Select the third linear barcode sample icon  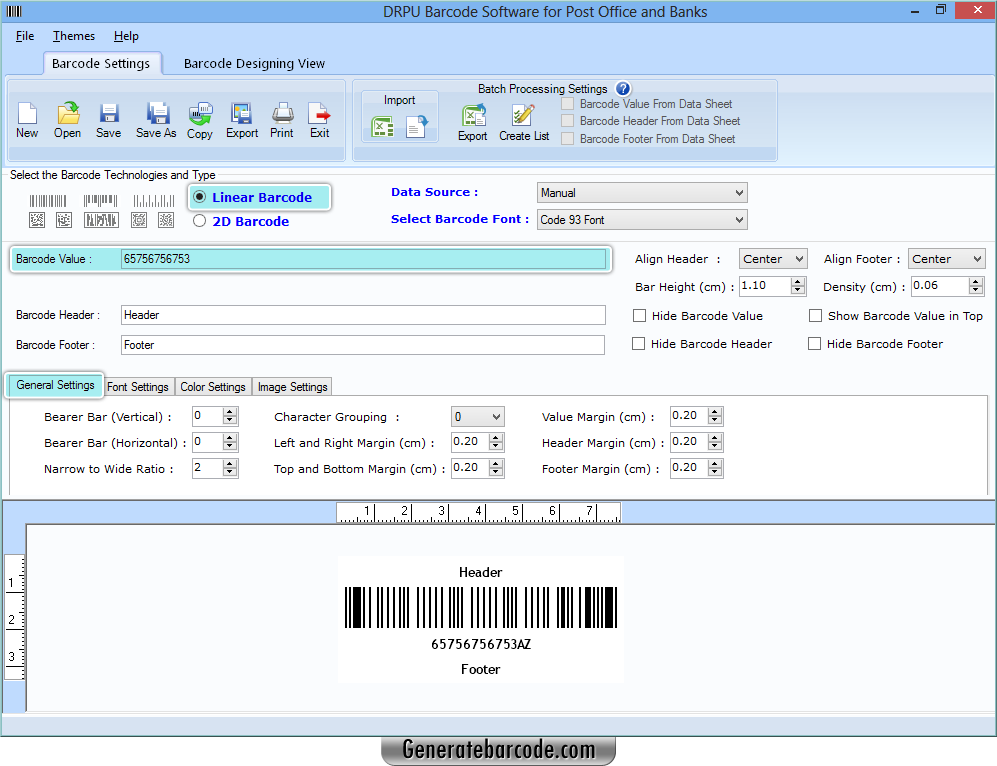(x=153, y=201)
